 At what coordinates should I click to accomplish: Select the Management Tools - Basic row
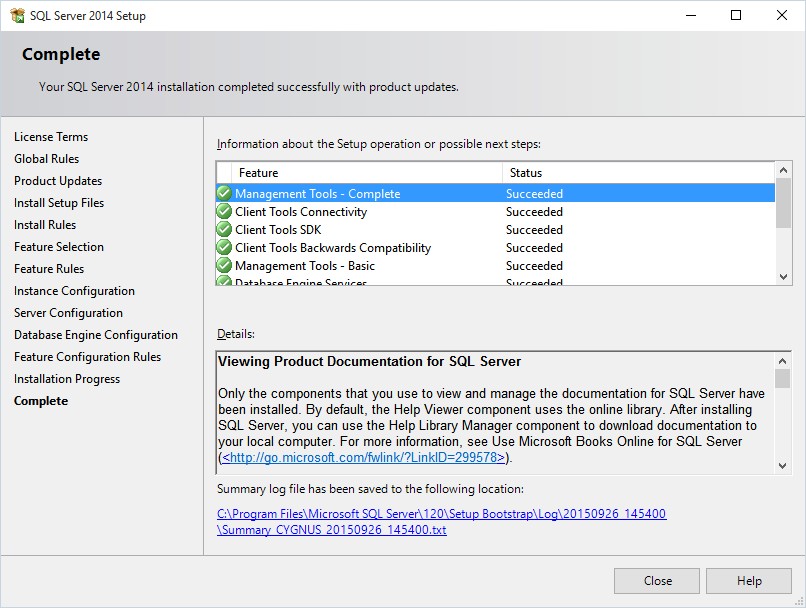496,265
